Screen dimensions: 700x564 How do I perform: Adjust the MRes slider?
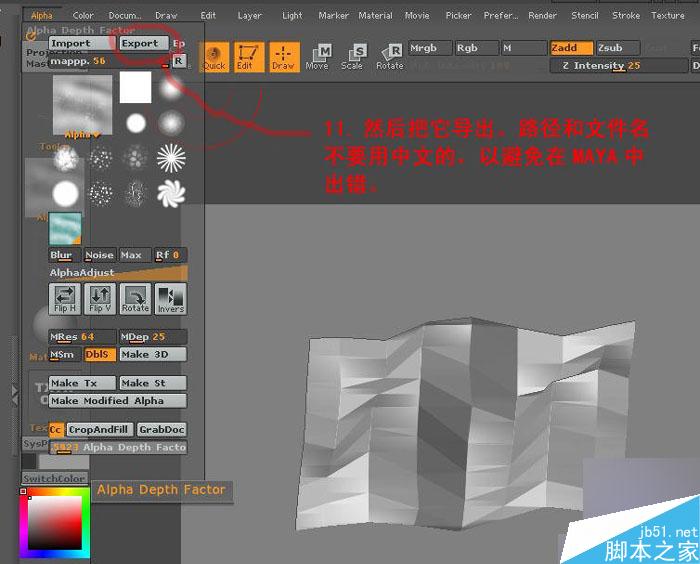click(82, 337)
